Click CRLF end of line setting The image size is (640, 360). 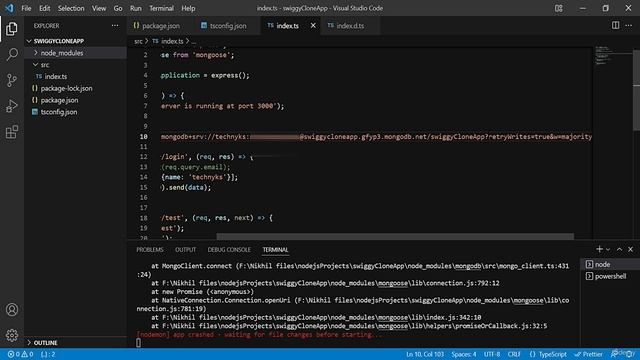pyautogui.click(x=514, y=354)
